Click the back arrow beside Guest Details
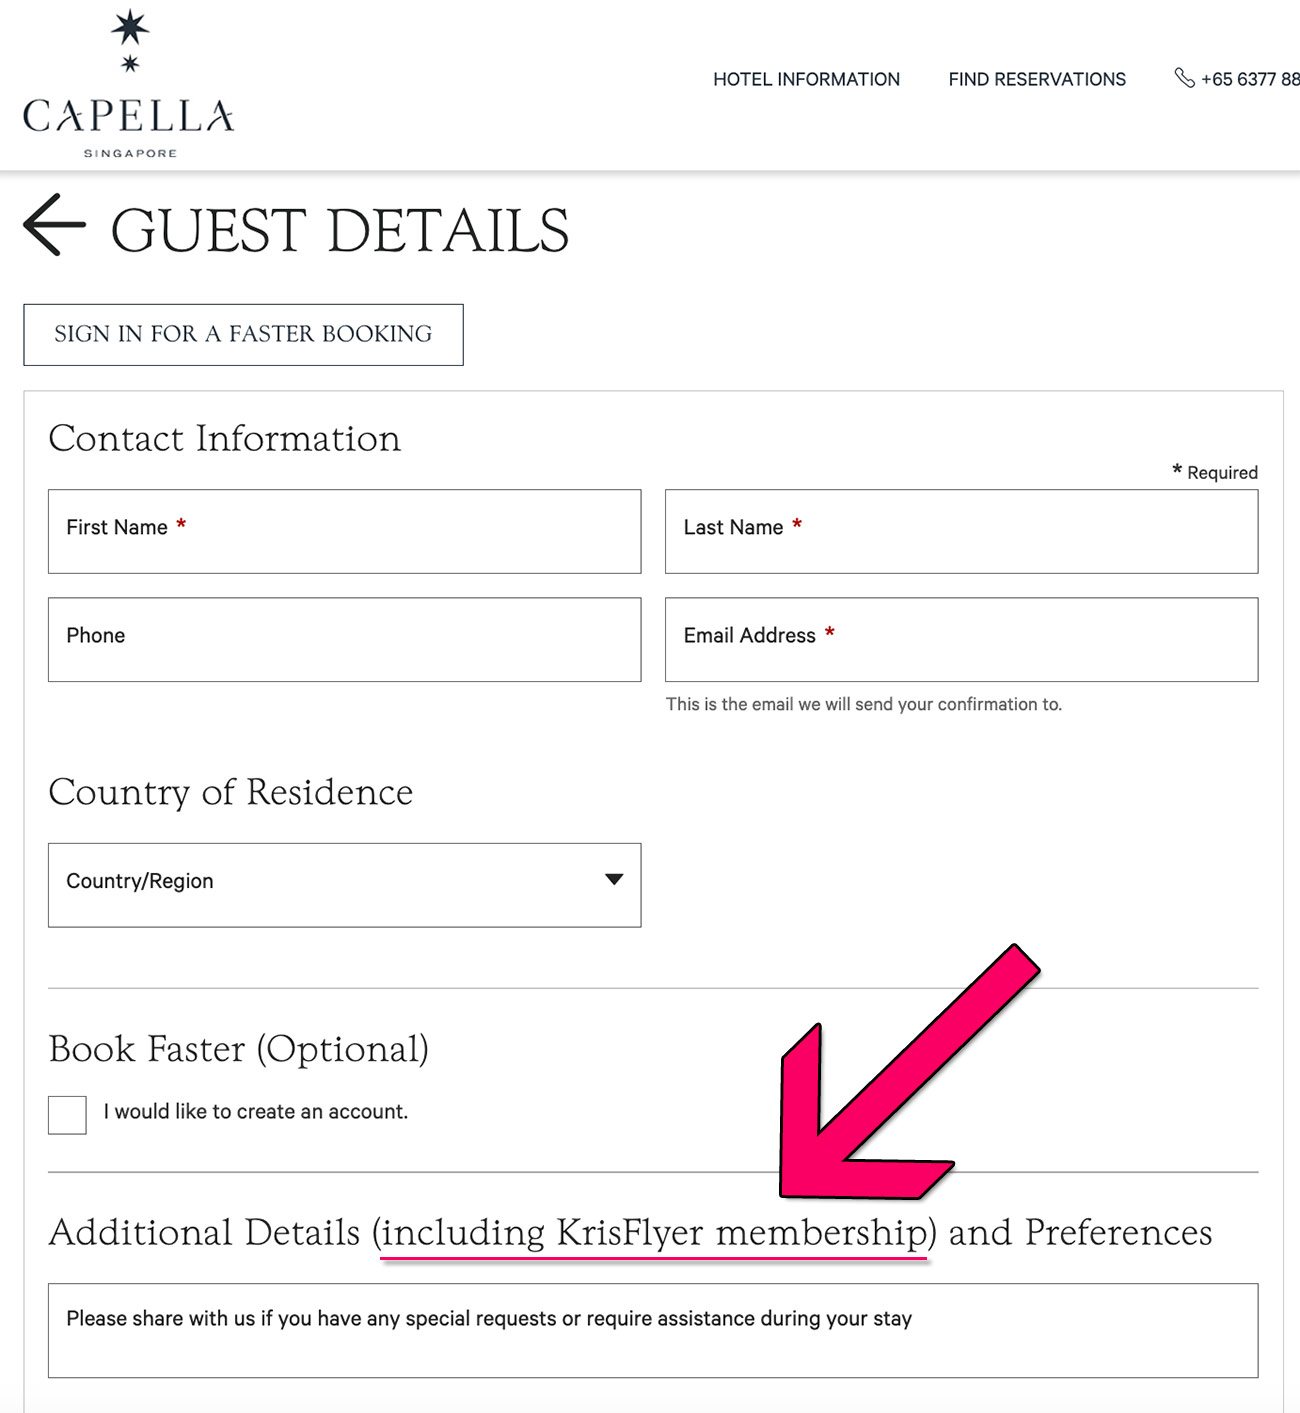Image resolution: width=1300 pixels, height=1413 pixels. [54, 225]
